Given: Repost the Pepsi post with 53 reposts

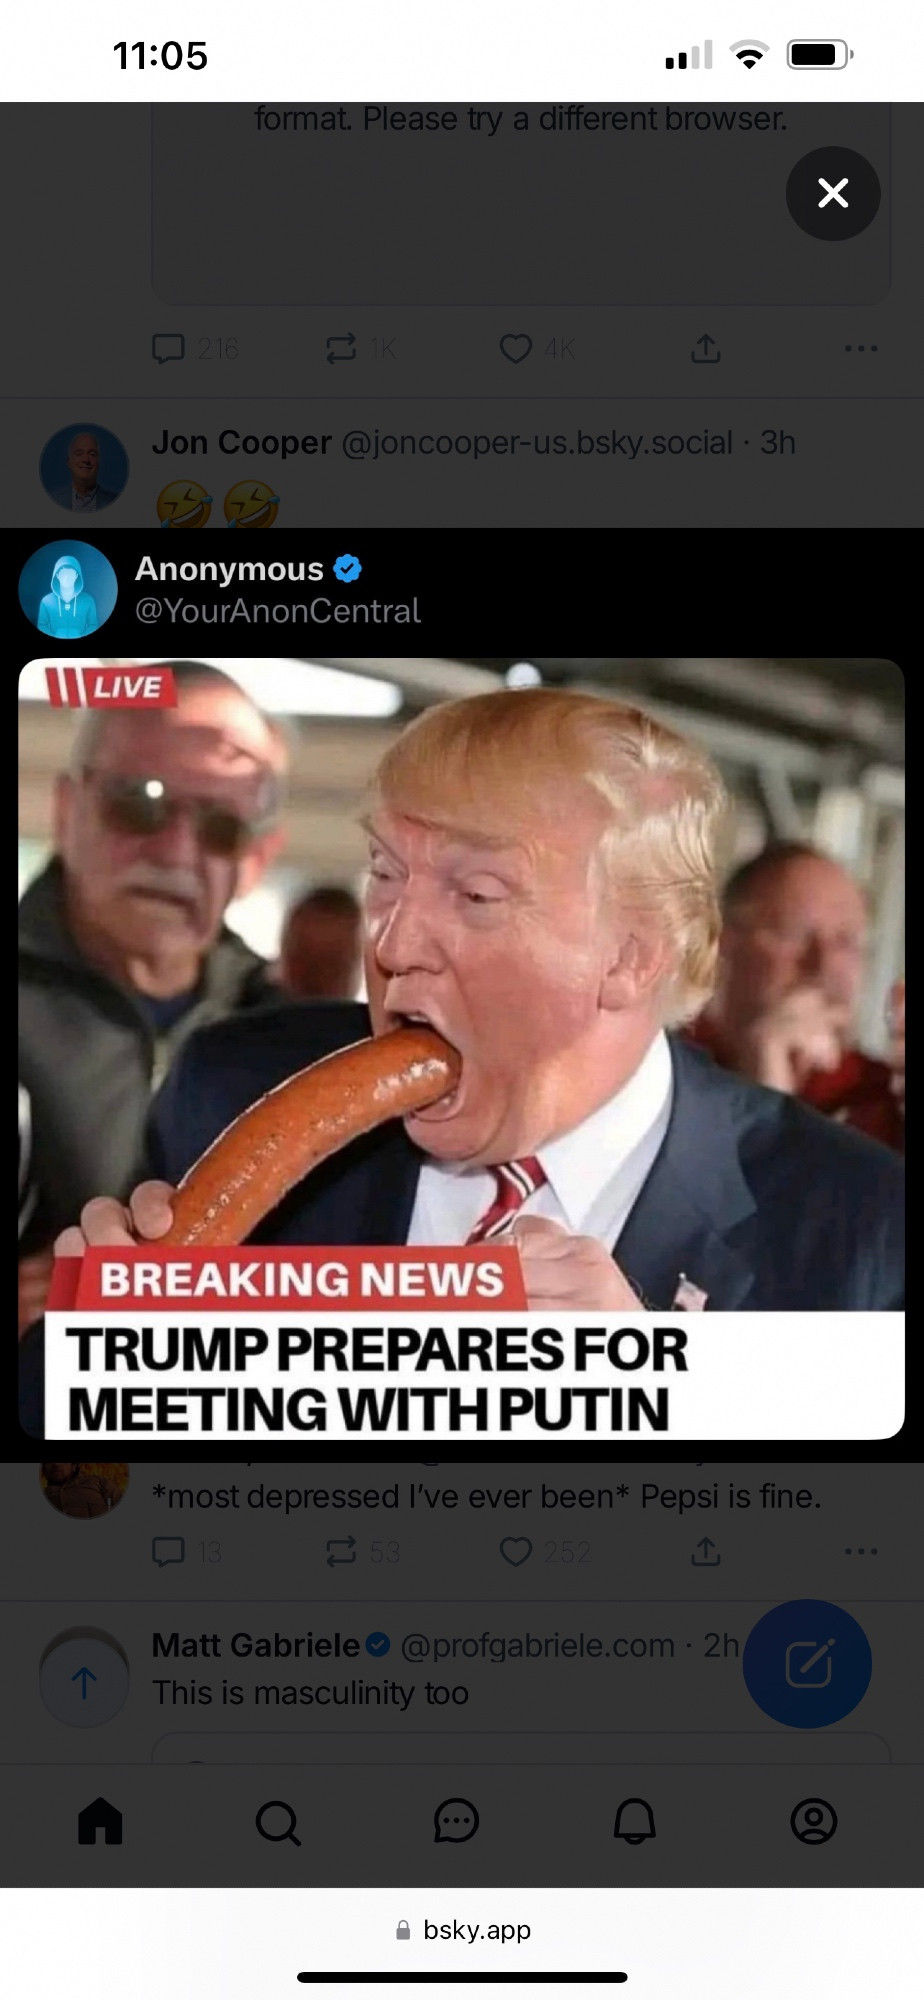Looking at the screenshot, I should (x=363, y=1551).
